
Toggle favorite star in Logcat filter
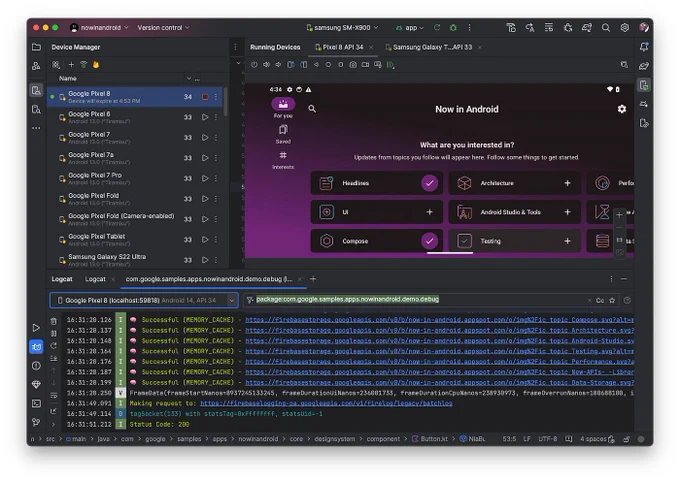(x=612, y=300)
